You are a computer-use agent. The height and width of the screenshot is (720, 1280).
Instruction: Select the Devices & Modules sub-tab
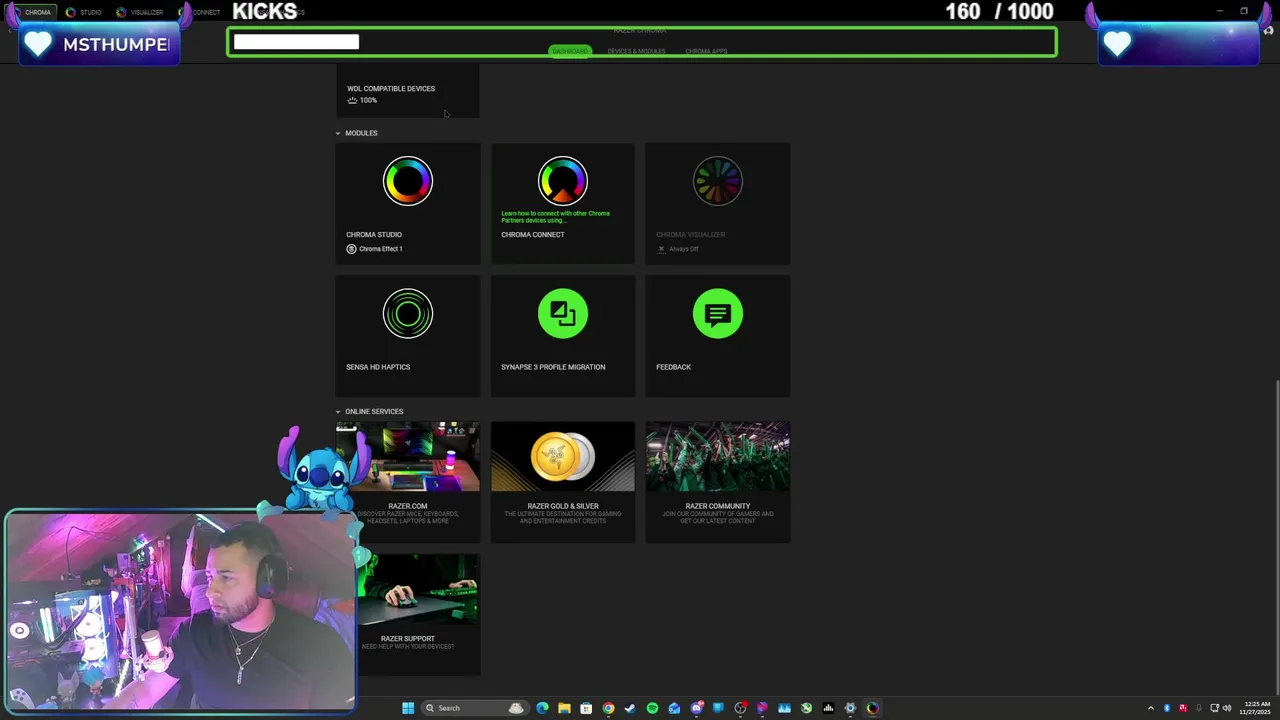click(x=636, y=51)
